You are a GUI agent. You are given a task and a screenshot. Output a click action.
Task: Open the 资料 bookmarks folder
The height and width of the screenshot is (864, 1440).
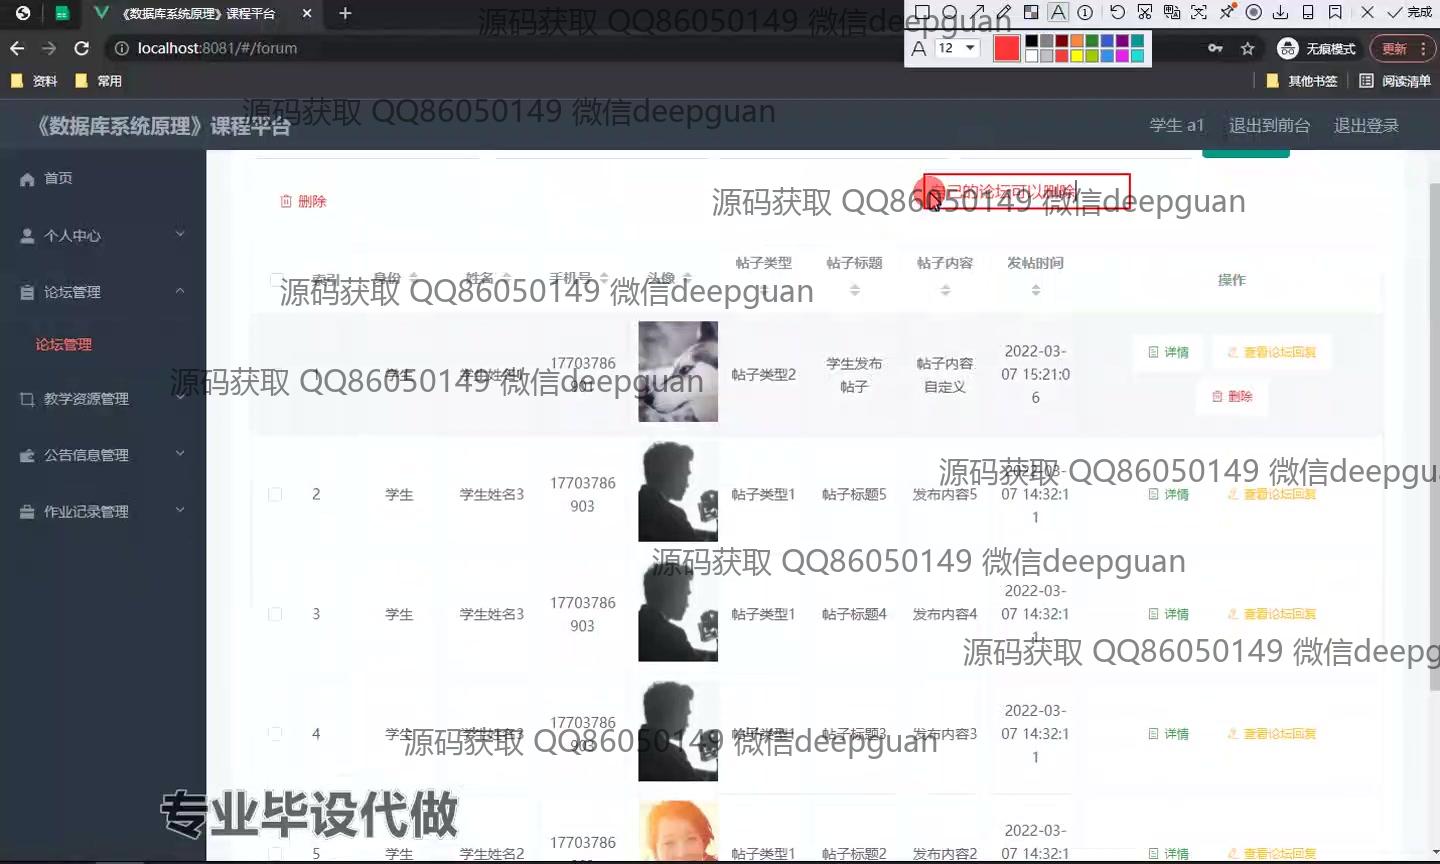tap(34, 81)
